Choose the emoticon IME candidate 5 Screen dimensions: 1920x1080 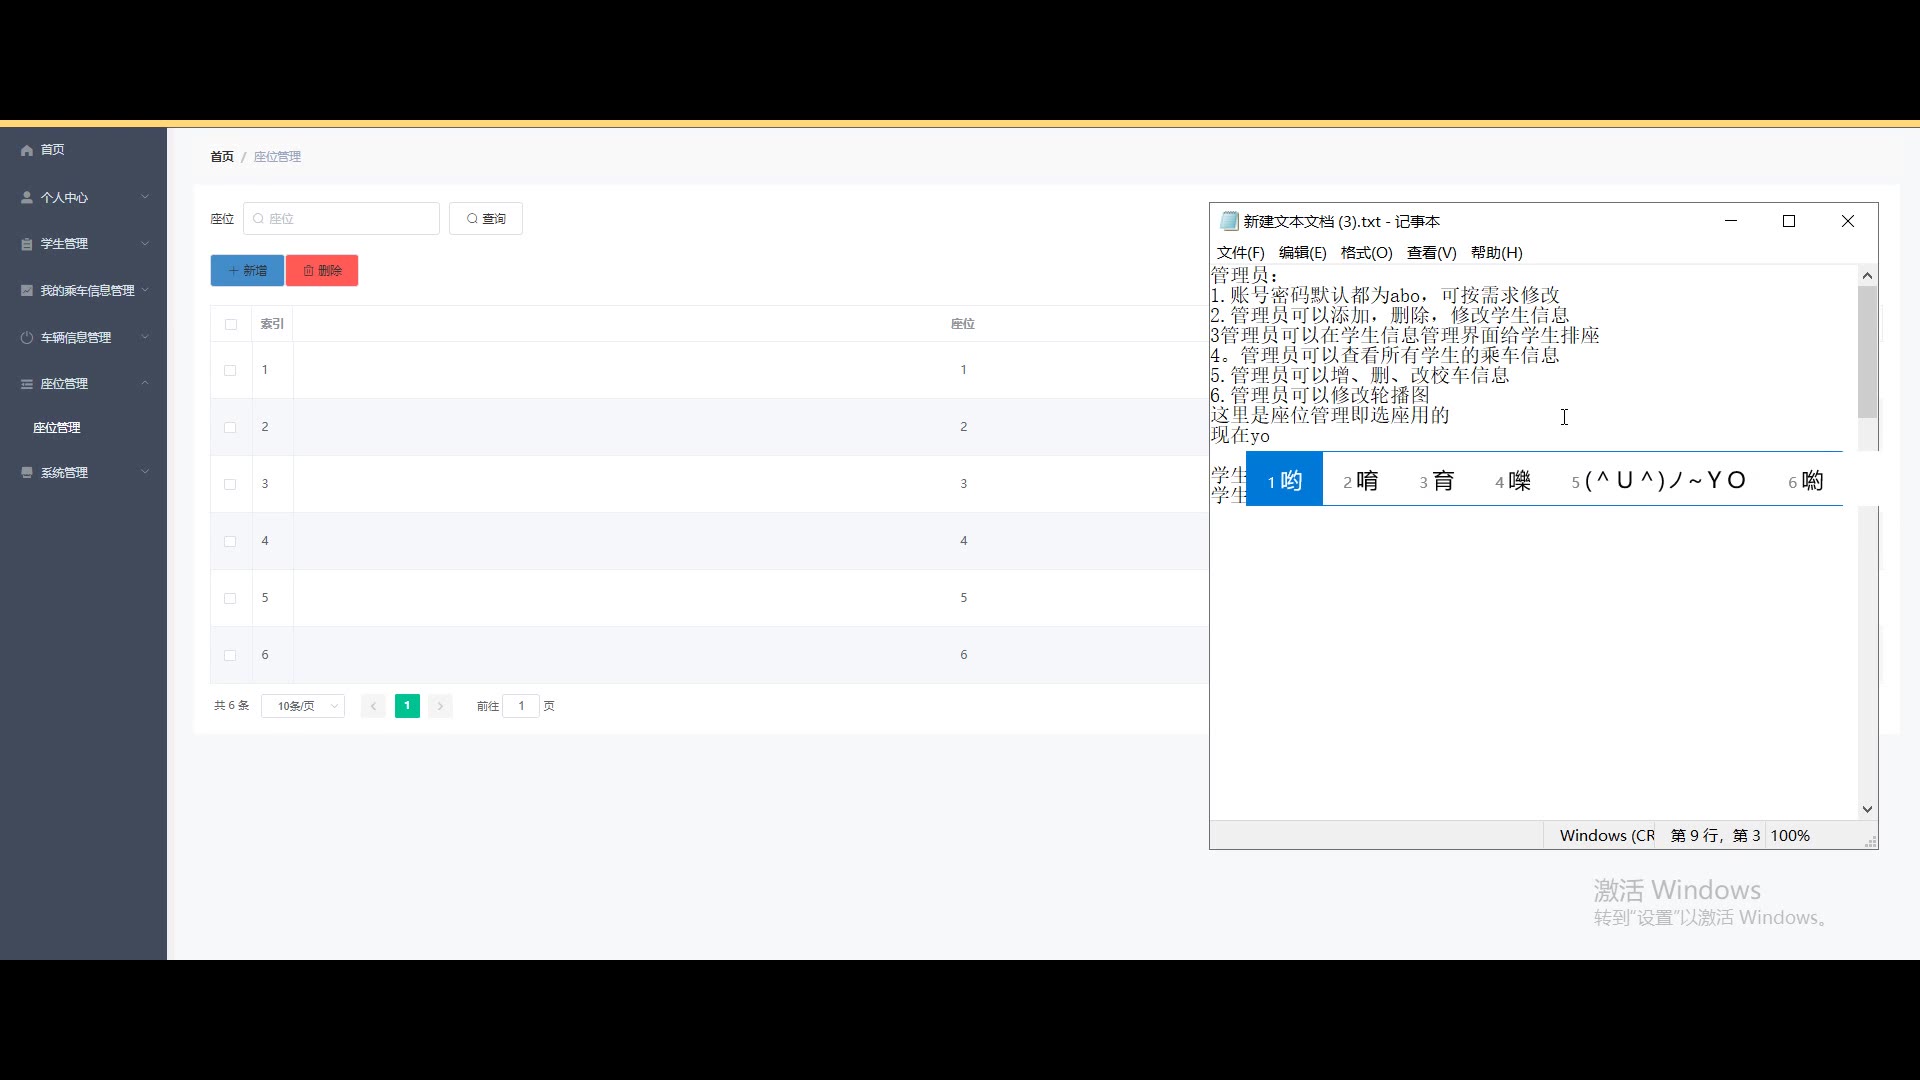(x=1659, y=481)
